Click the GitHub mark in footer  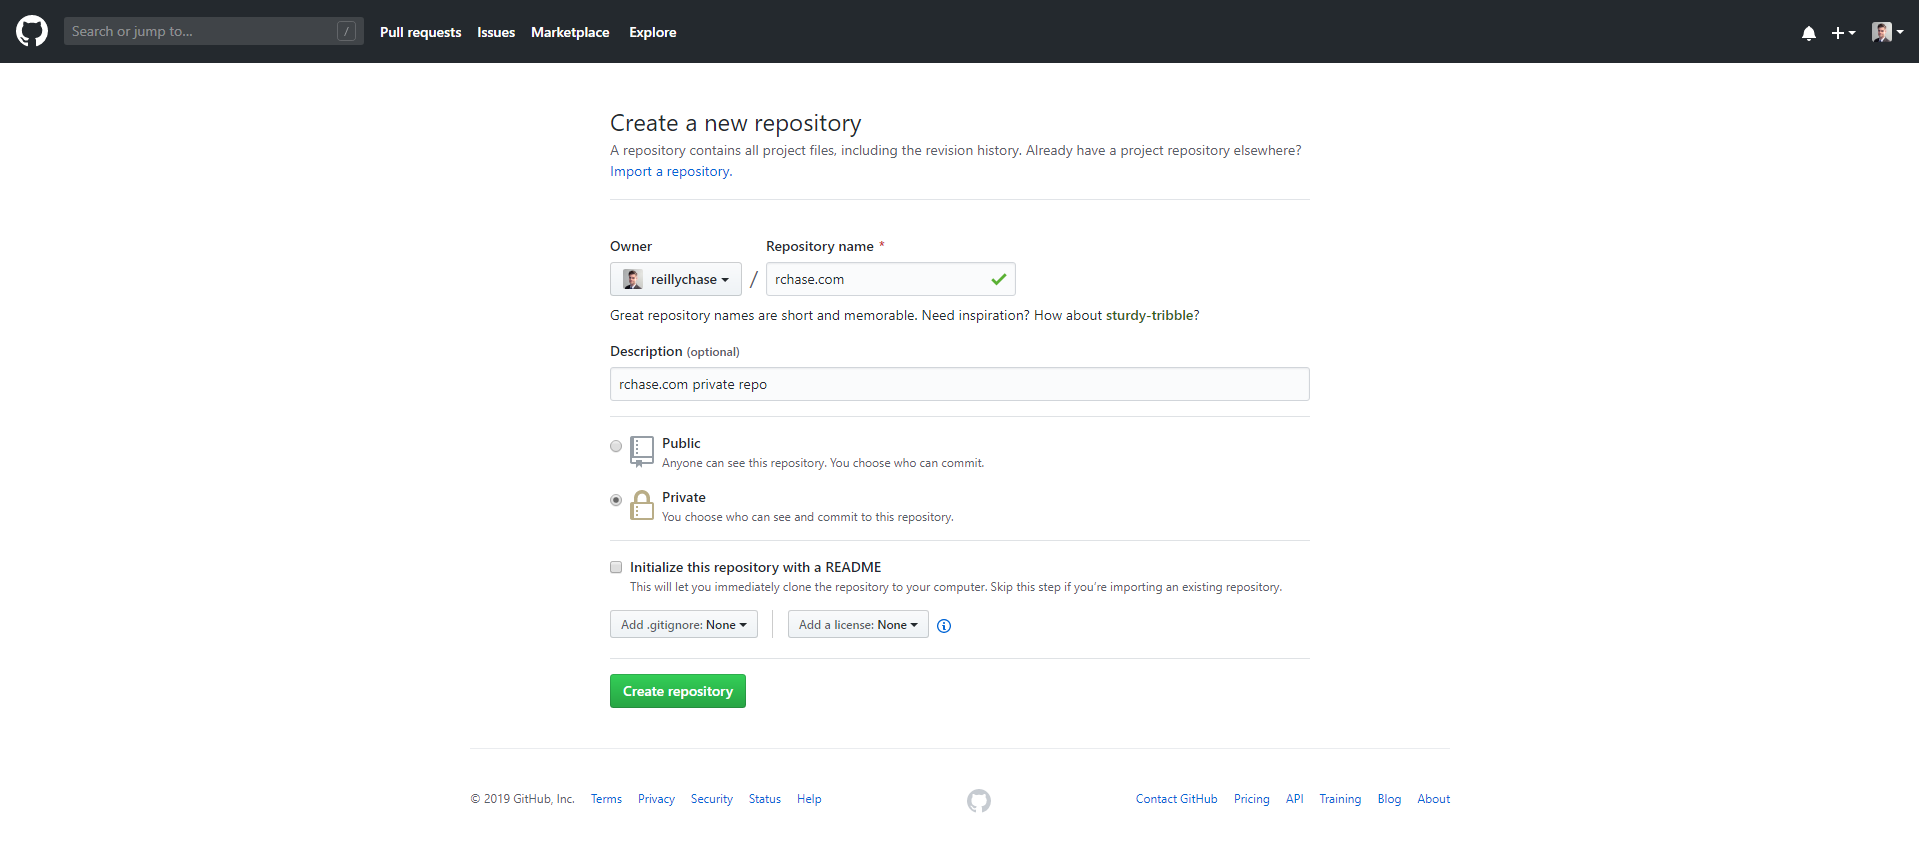pos(979,800)
